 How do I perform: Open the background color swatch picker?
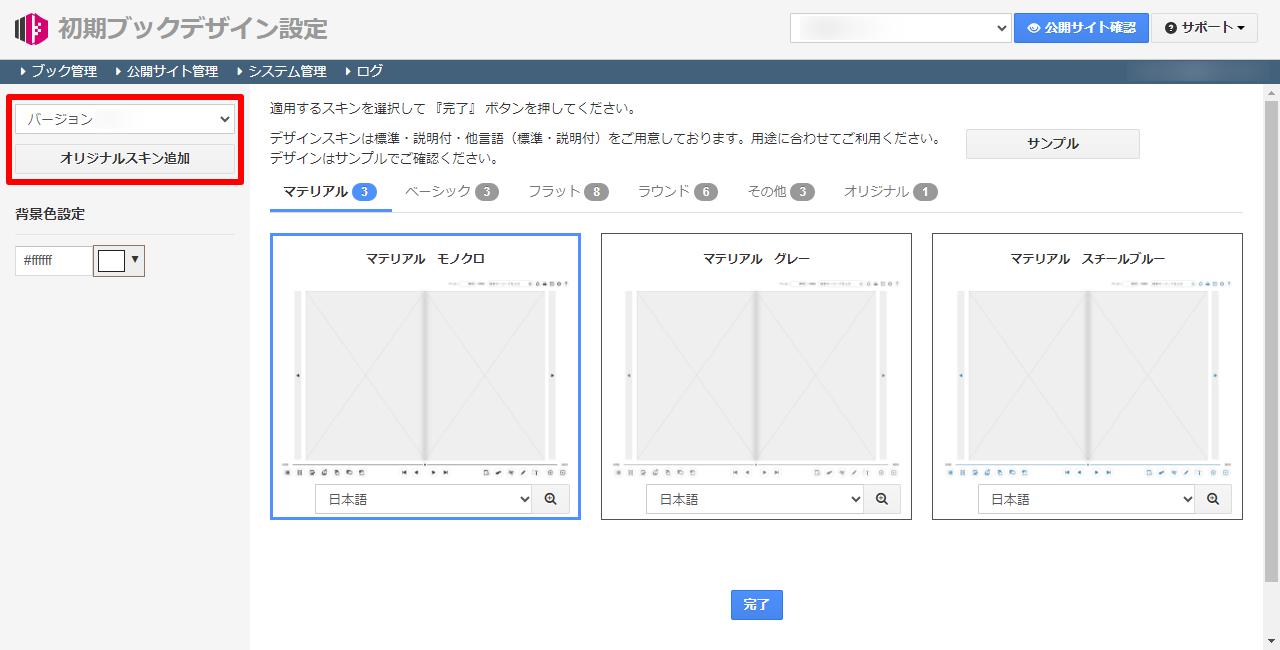coord(119,261)
